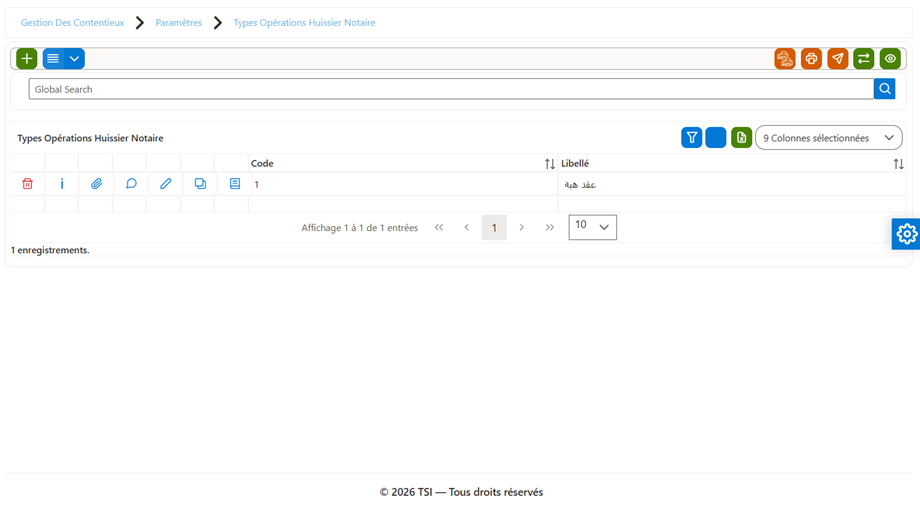
Task: Open the 9 Colonnes sélectionnées dropdown
Action: pos(828,138)
